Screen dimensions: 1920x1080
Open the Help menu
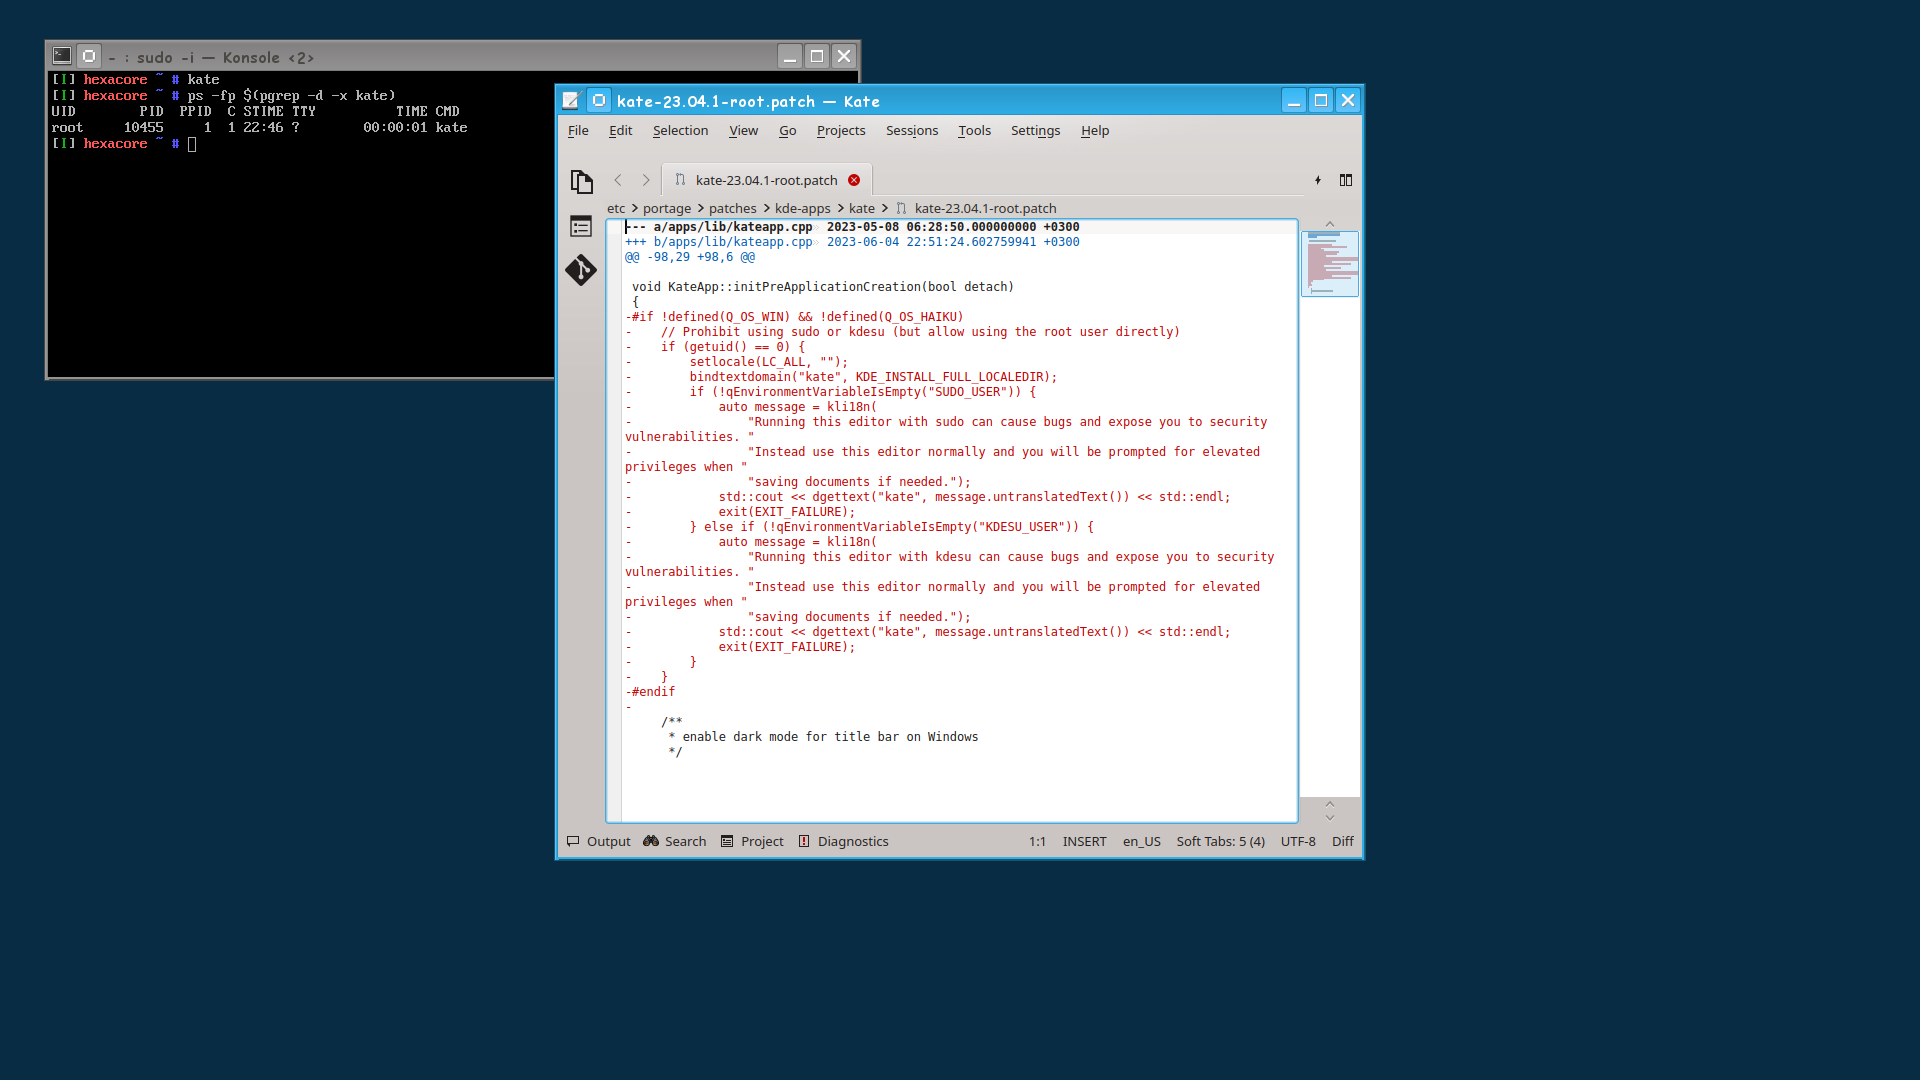[x=1095, y=130]
